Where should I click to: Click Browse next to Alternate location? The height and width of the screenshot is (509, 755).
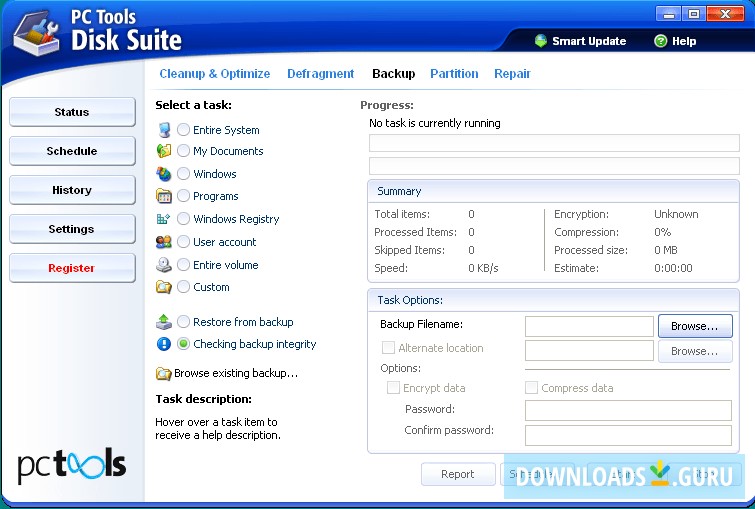click(x=695, y=351)
